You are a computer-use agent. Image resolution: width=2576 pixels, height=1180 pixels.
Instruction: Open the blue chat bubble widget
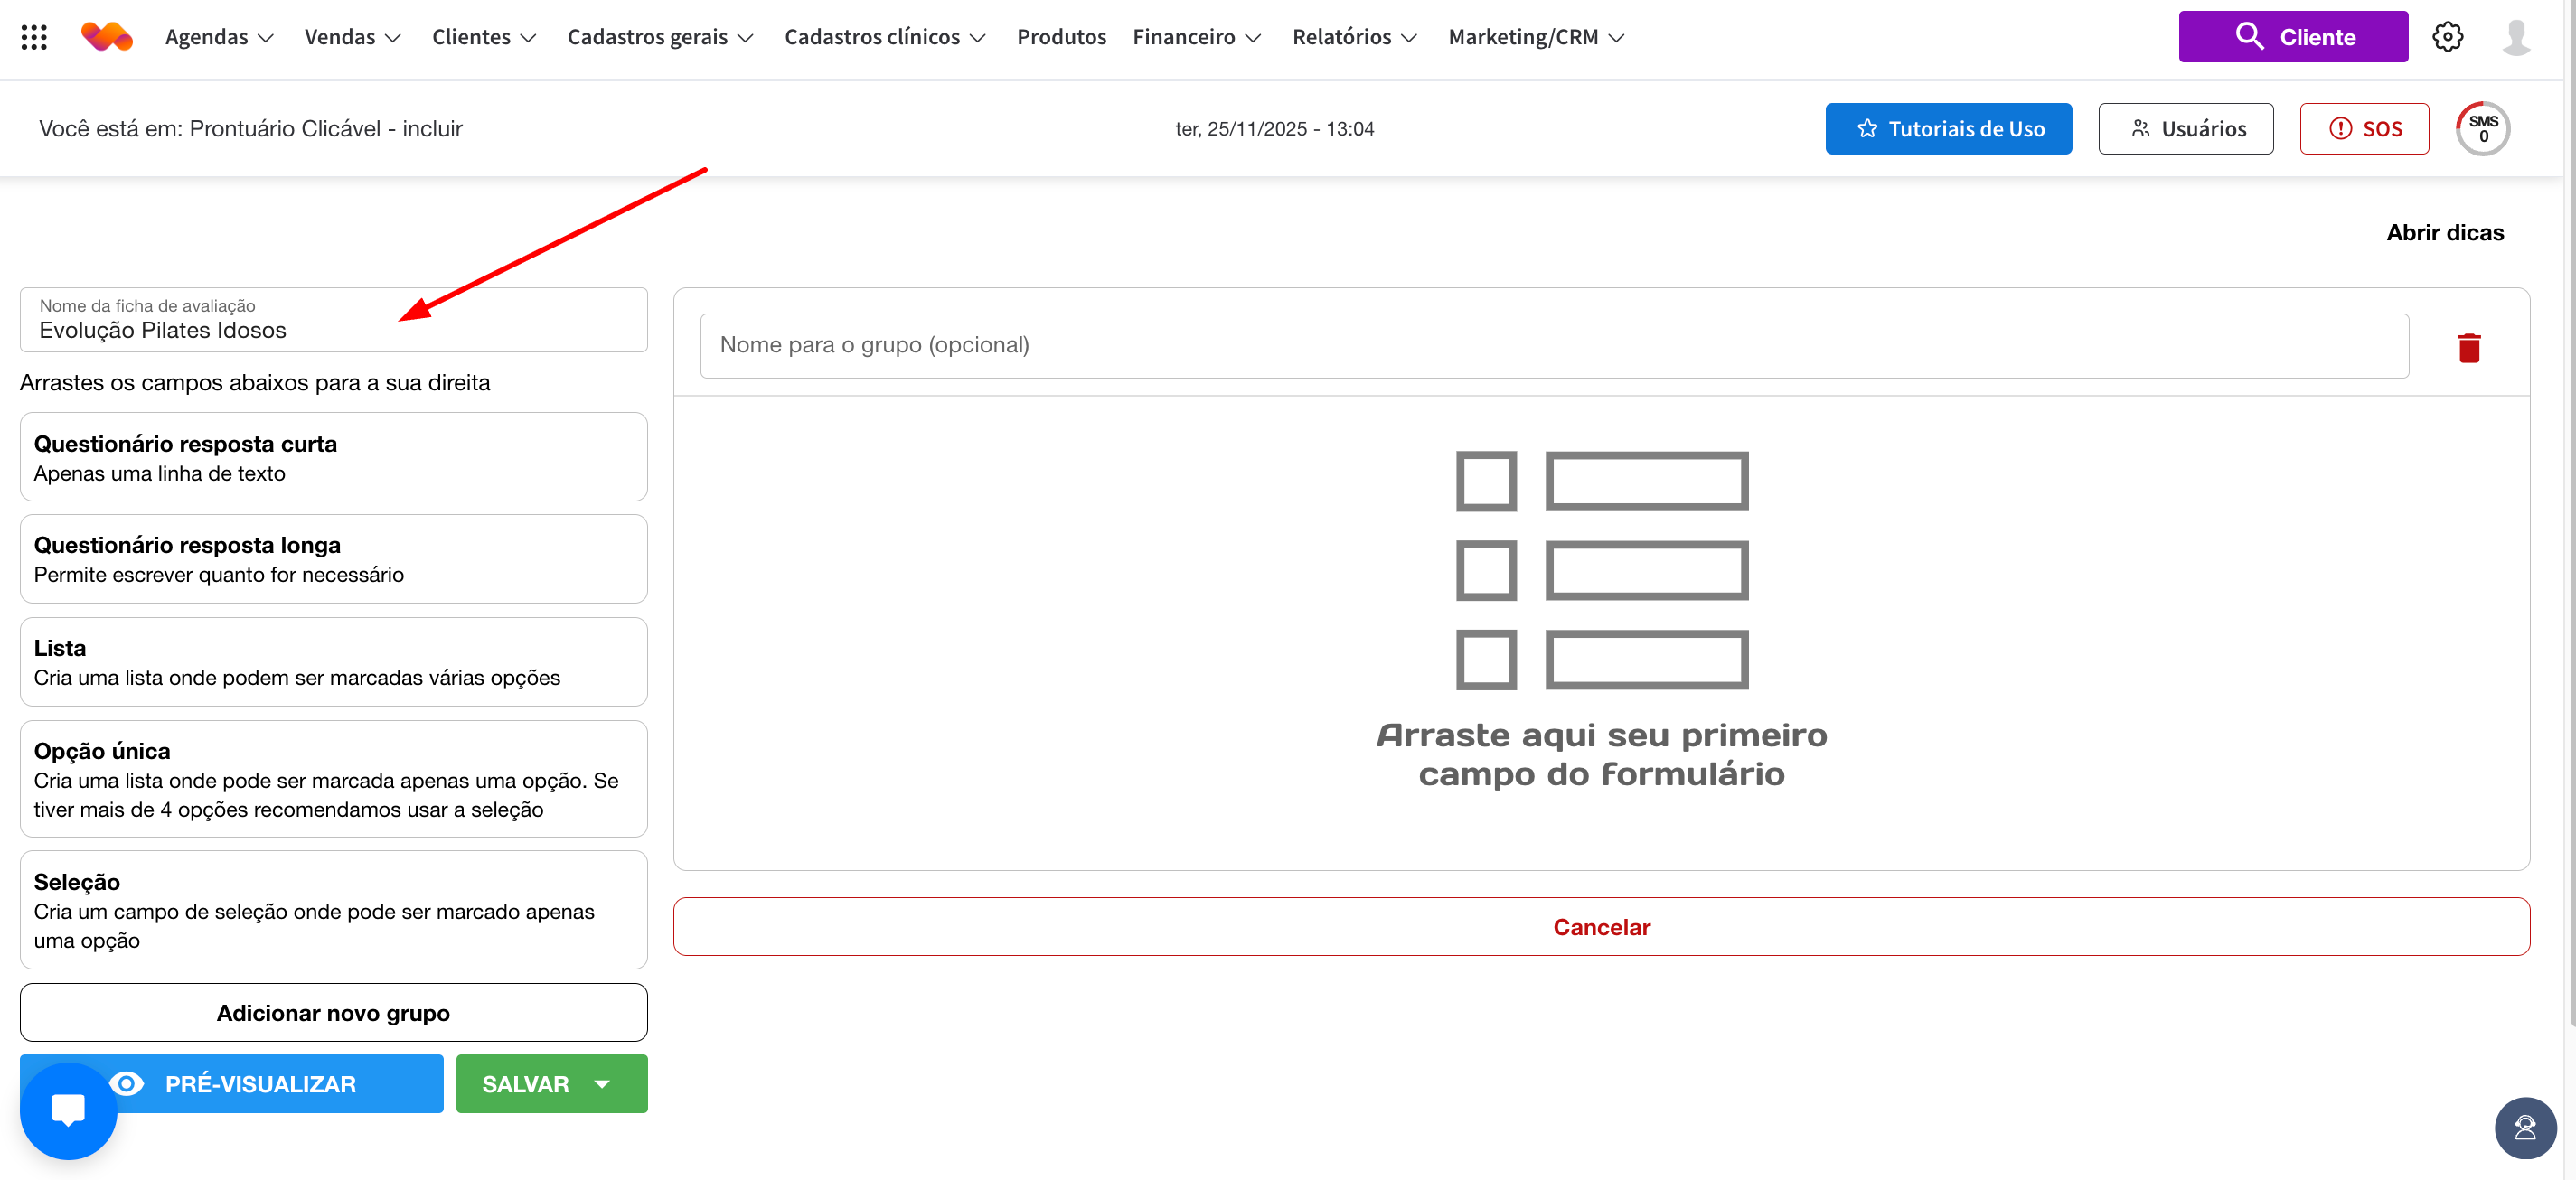(x=68, y=1109)
